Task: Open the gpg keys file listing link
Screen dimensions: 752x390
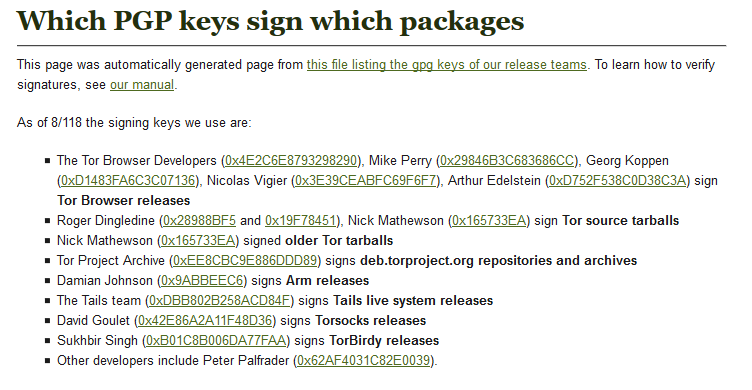Action: click(x=446, y=65)
